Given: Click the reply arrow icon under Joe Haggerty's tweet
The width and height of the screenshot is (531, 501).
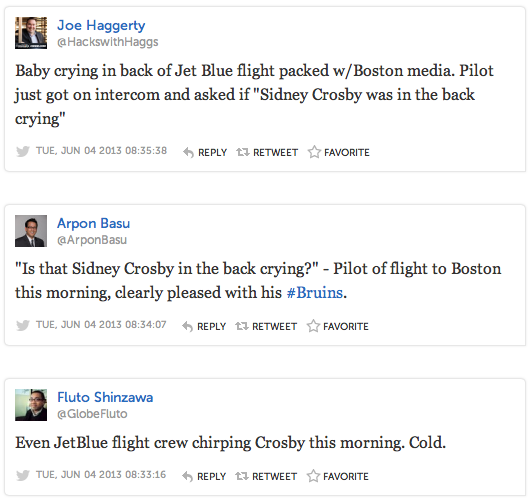Looking at the screenshot, I should 188,153.
